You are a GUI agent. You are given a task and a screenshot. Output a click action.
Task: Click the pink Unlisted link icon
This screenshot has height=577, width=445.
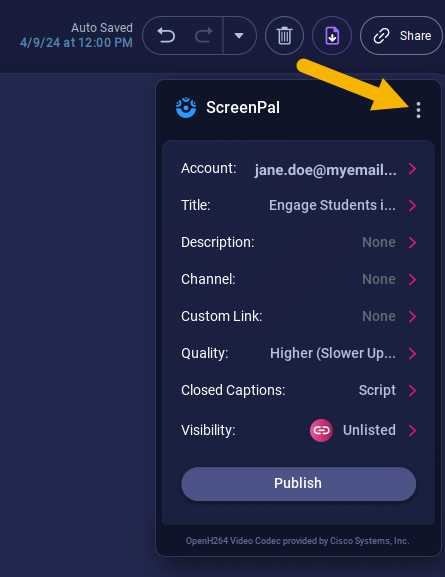pos(321,430)
